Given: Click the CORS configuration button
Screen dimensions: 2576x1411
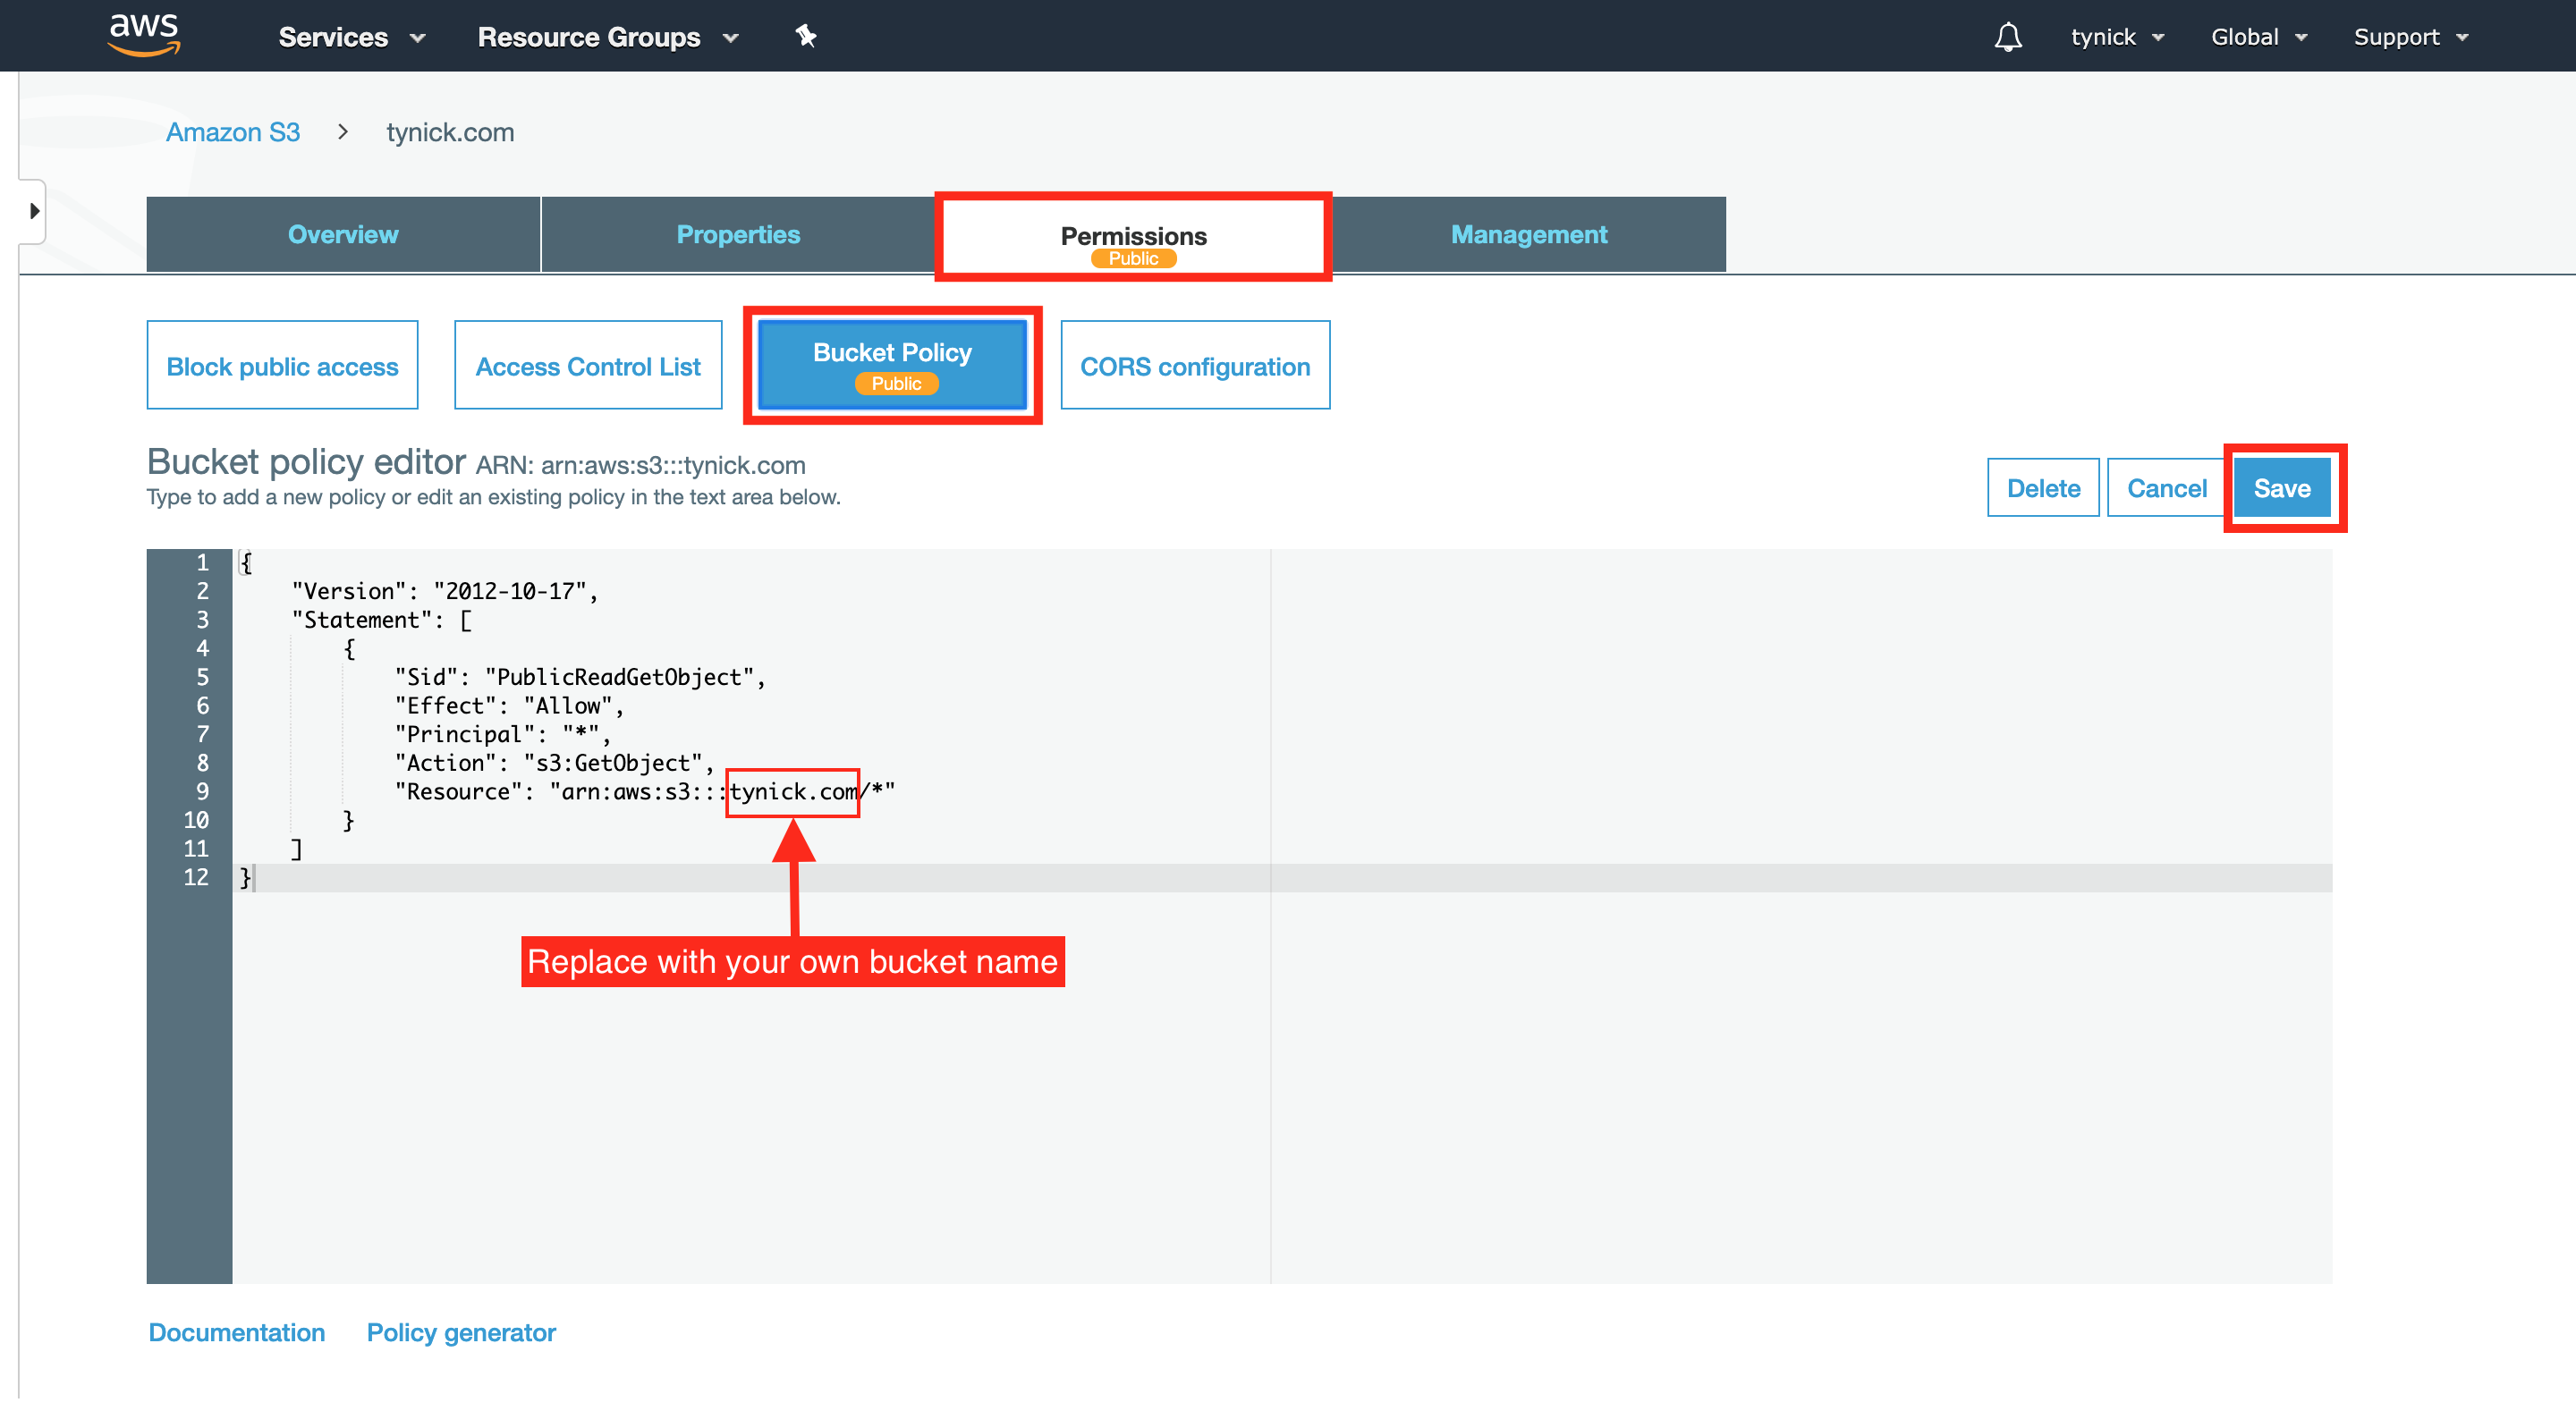Looking at the screenshot, I should pyautogui.click(x=1194, y=365).
